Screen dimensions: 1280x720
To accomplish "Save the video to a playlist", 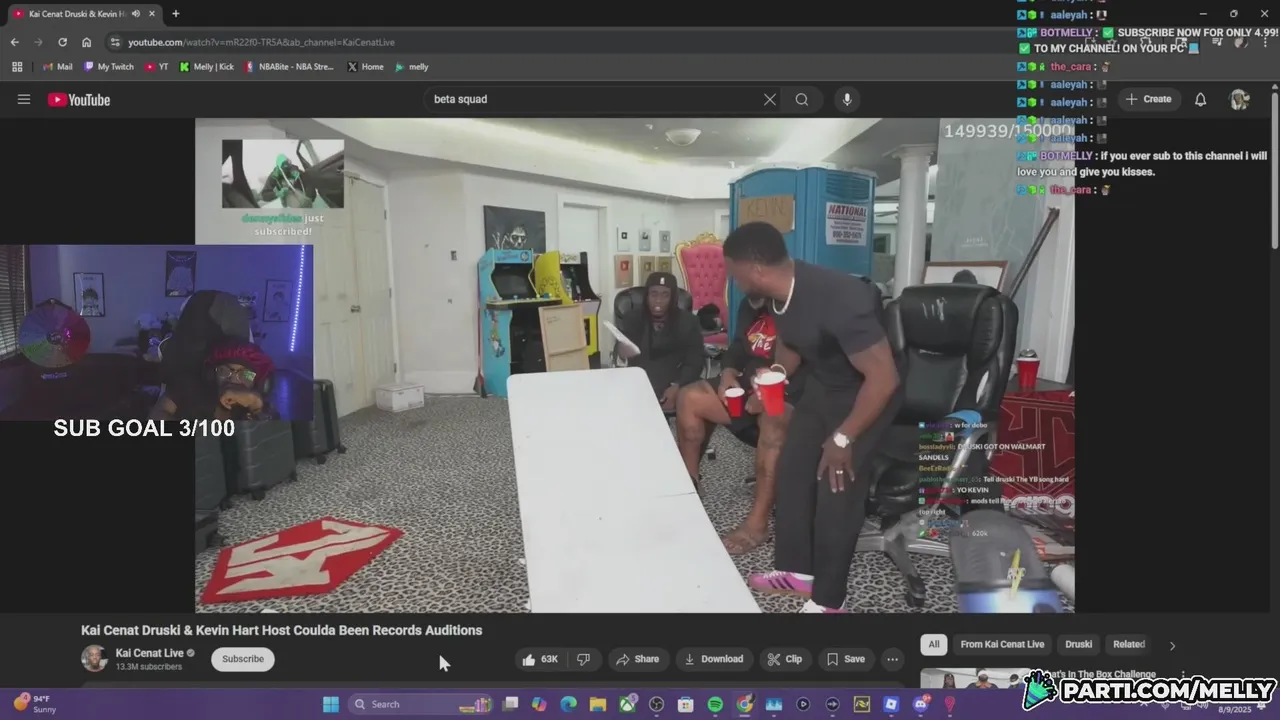I will [845, 659].
